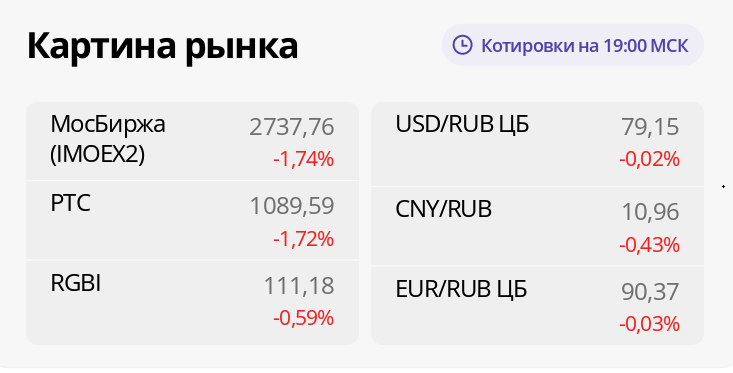This screenshot has width=733, height=373.
Task: Click the clock icon beside quotes time
Action: pyautogui.click(x=462, y=45)
